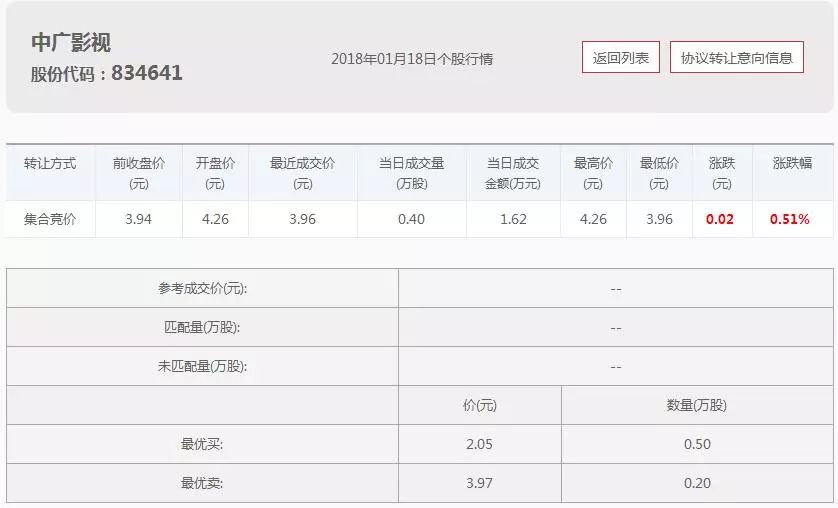Select best bid quantity 0.50
The height and width of the screenshot is (508, 838).
697,444
